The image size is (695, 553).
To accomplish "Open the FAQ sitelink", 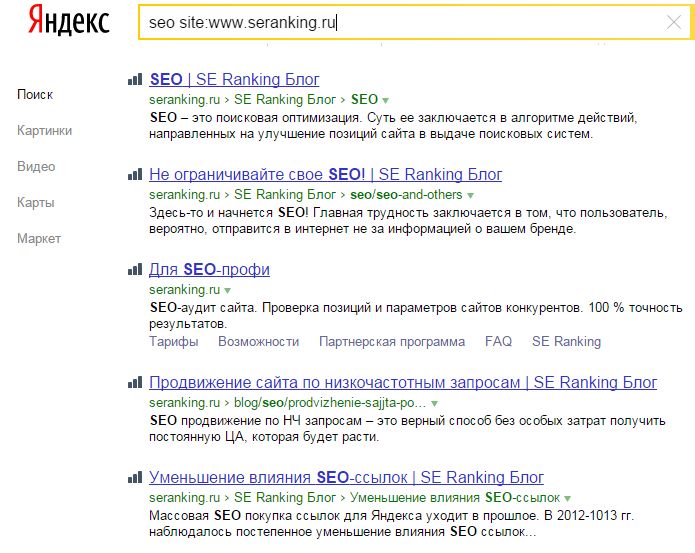I will point(498,341).
